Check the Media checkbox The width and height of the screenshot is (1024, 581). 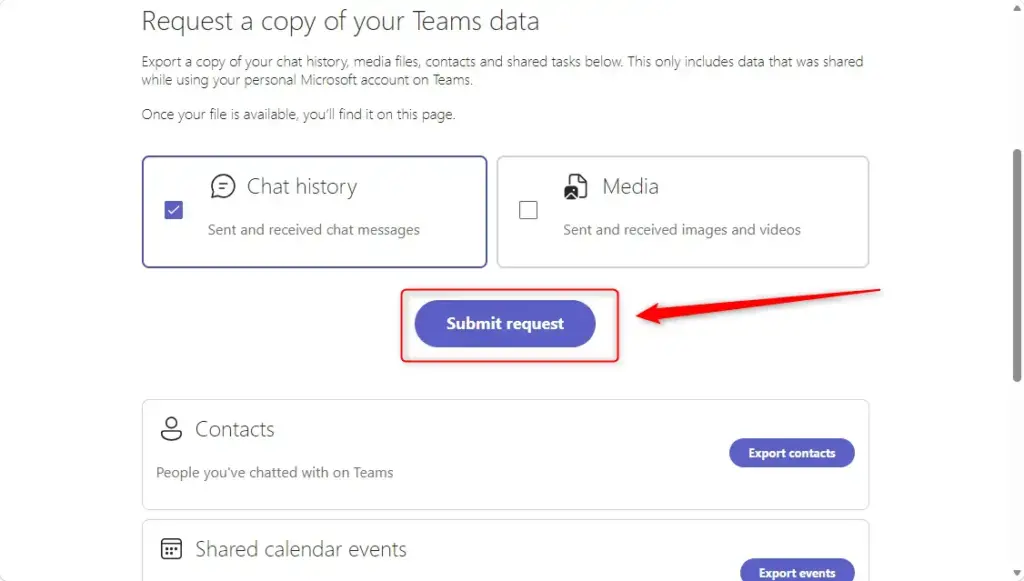528,210
